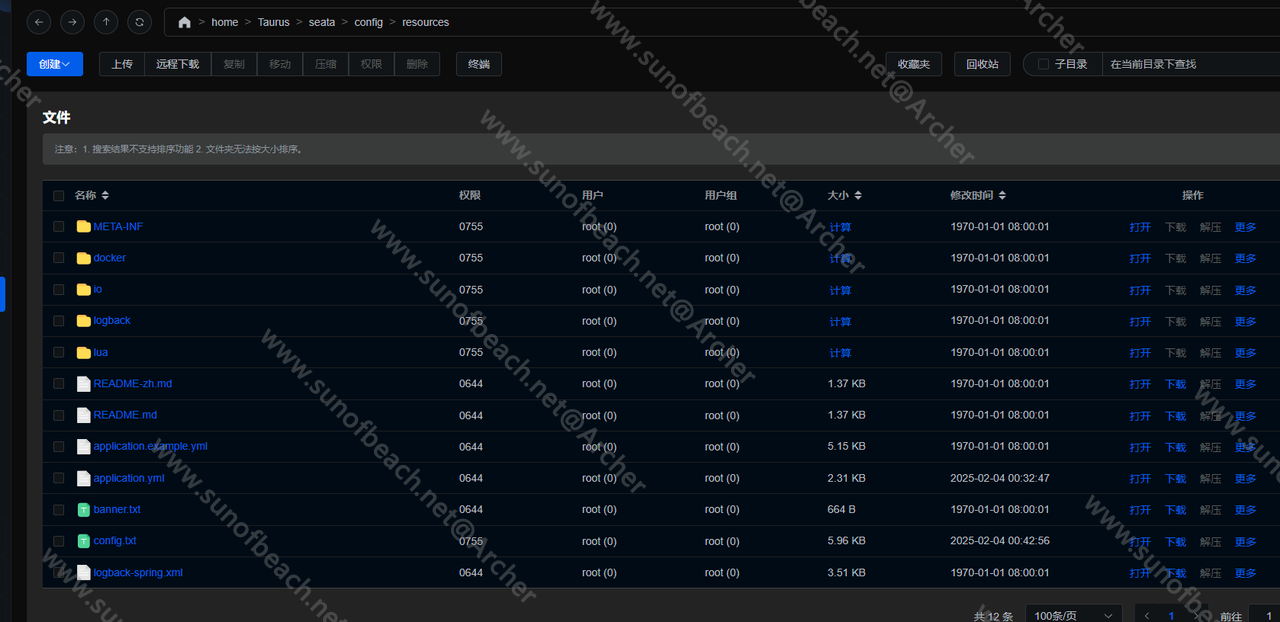Click the 664 B size value
The image size is (1280, 622).
coord(842,510)
